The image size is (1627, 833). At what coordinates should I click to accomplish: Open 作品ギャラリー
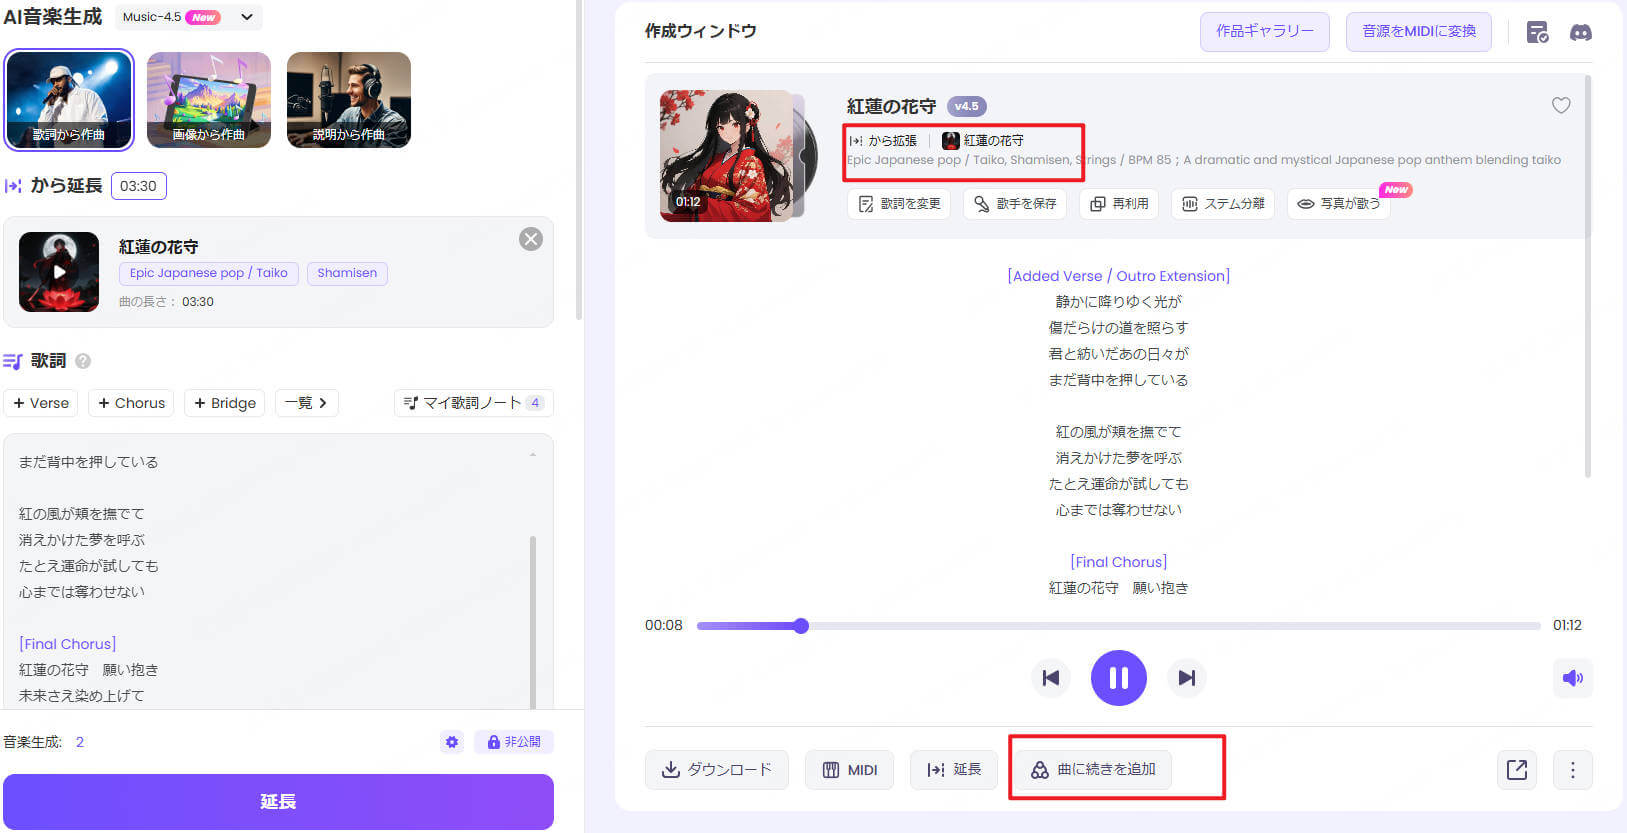coord(1265,32)
